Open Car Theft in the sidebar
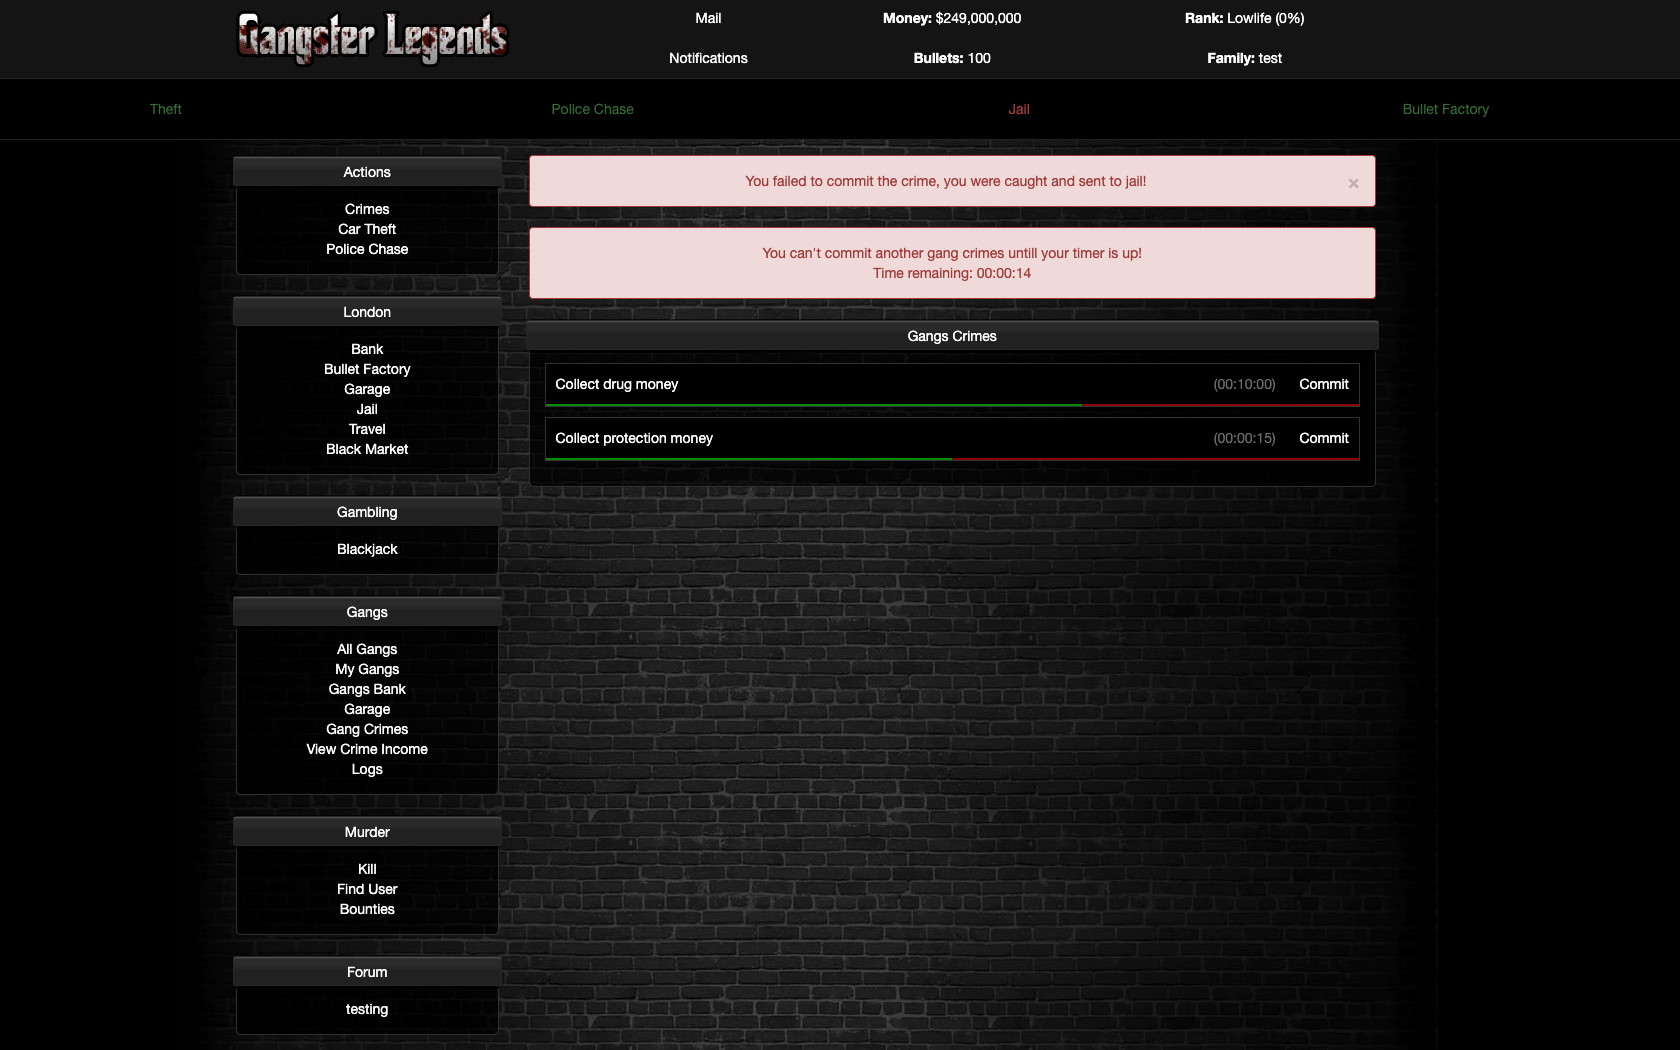This screenshot has height=1050, width=1680. [367, 229]
